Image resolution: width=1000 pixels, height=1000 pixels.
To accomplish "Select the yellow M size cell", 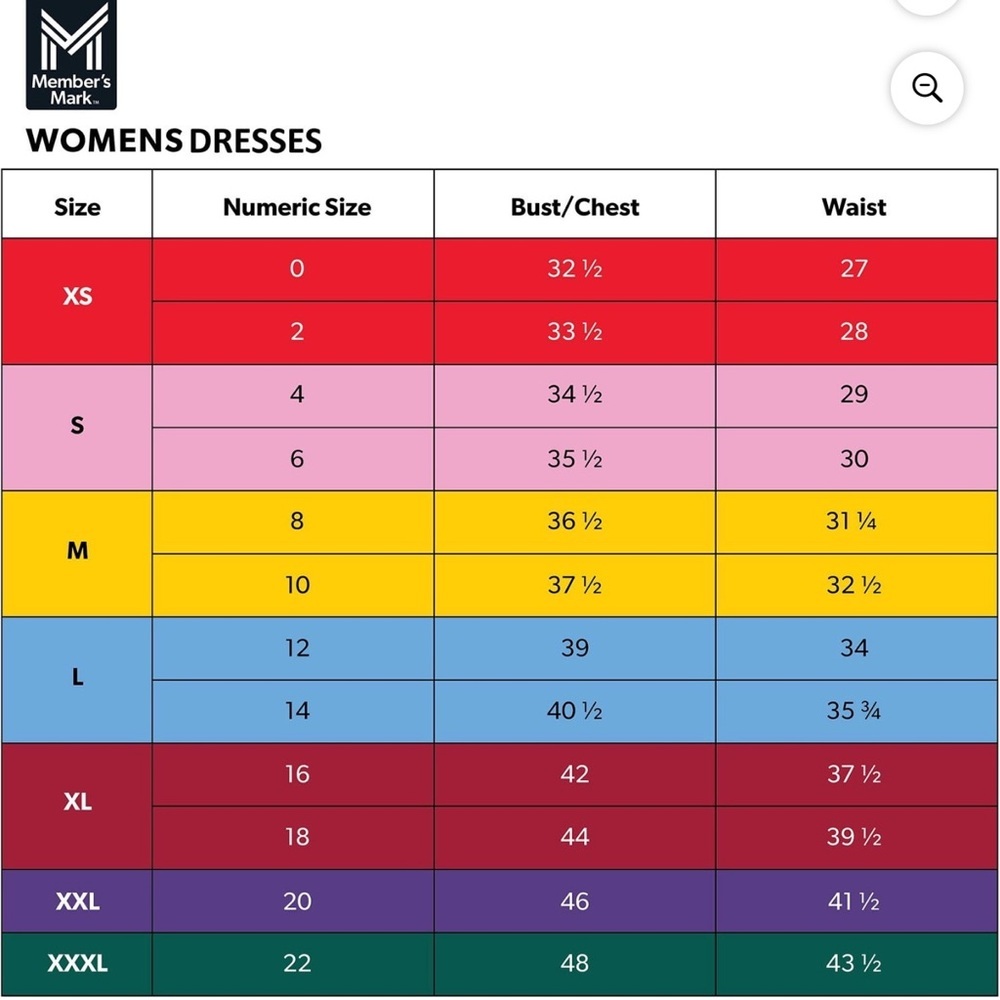I will [x=77, y=554].
